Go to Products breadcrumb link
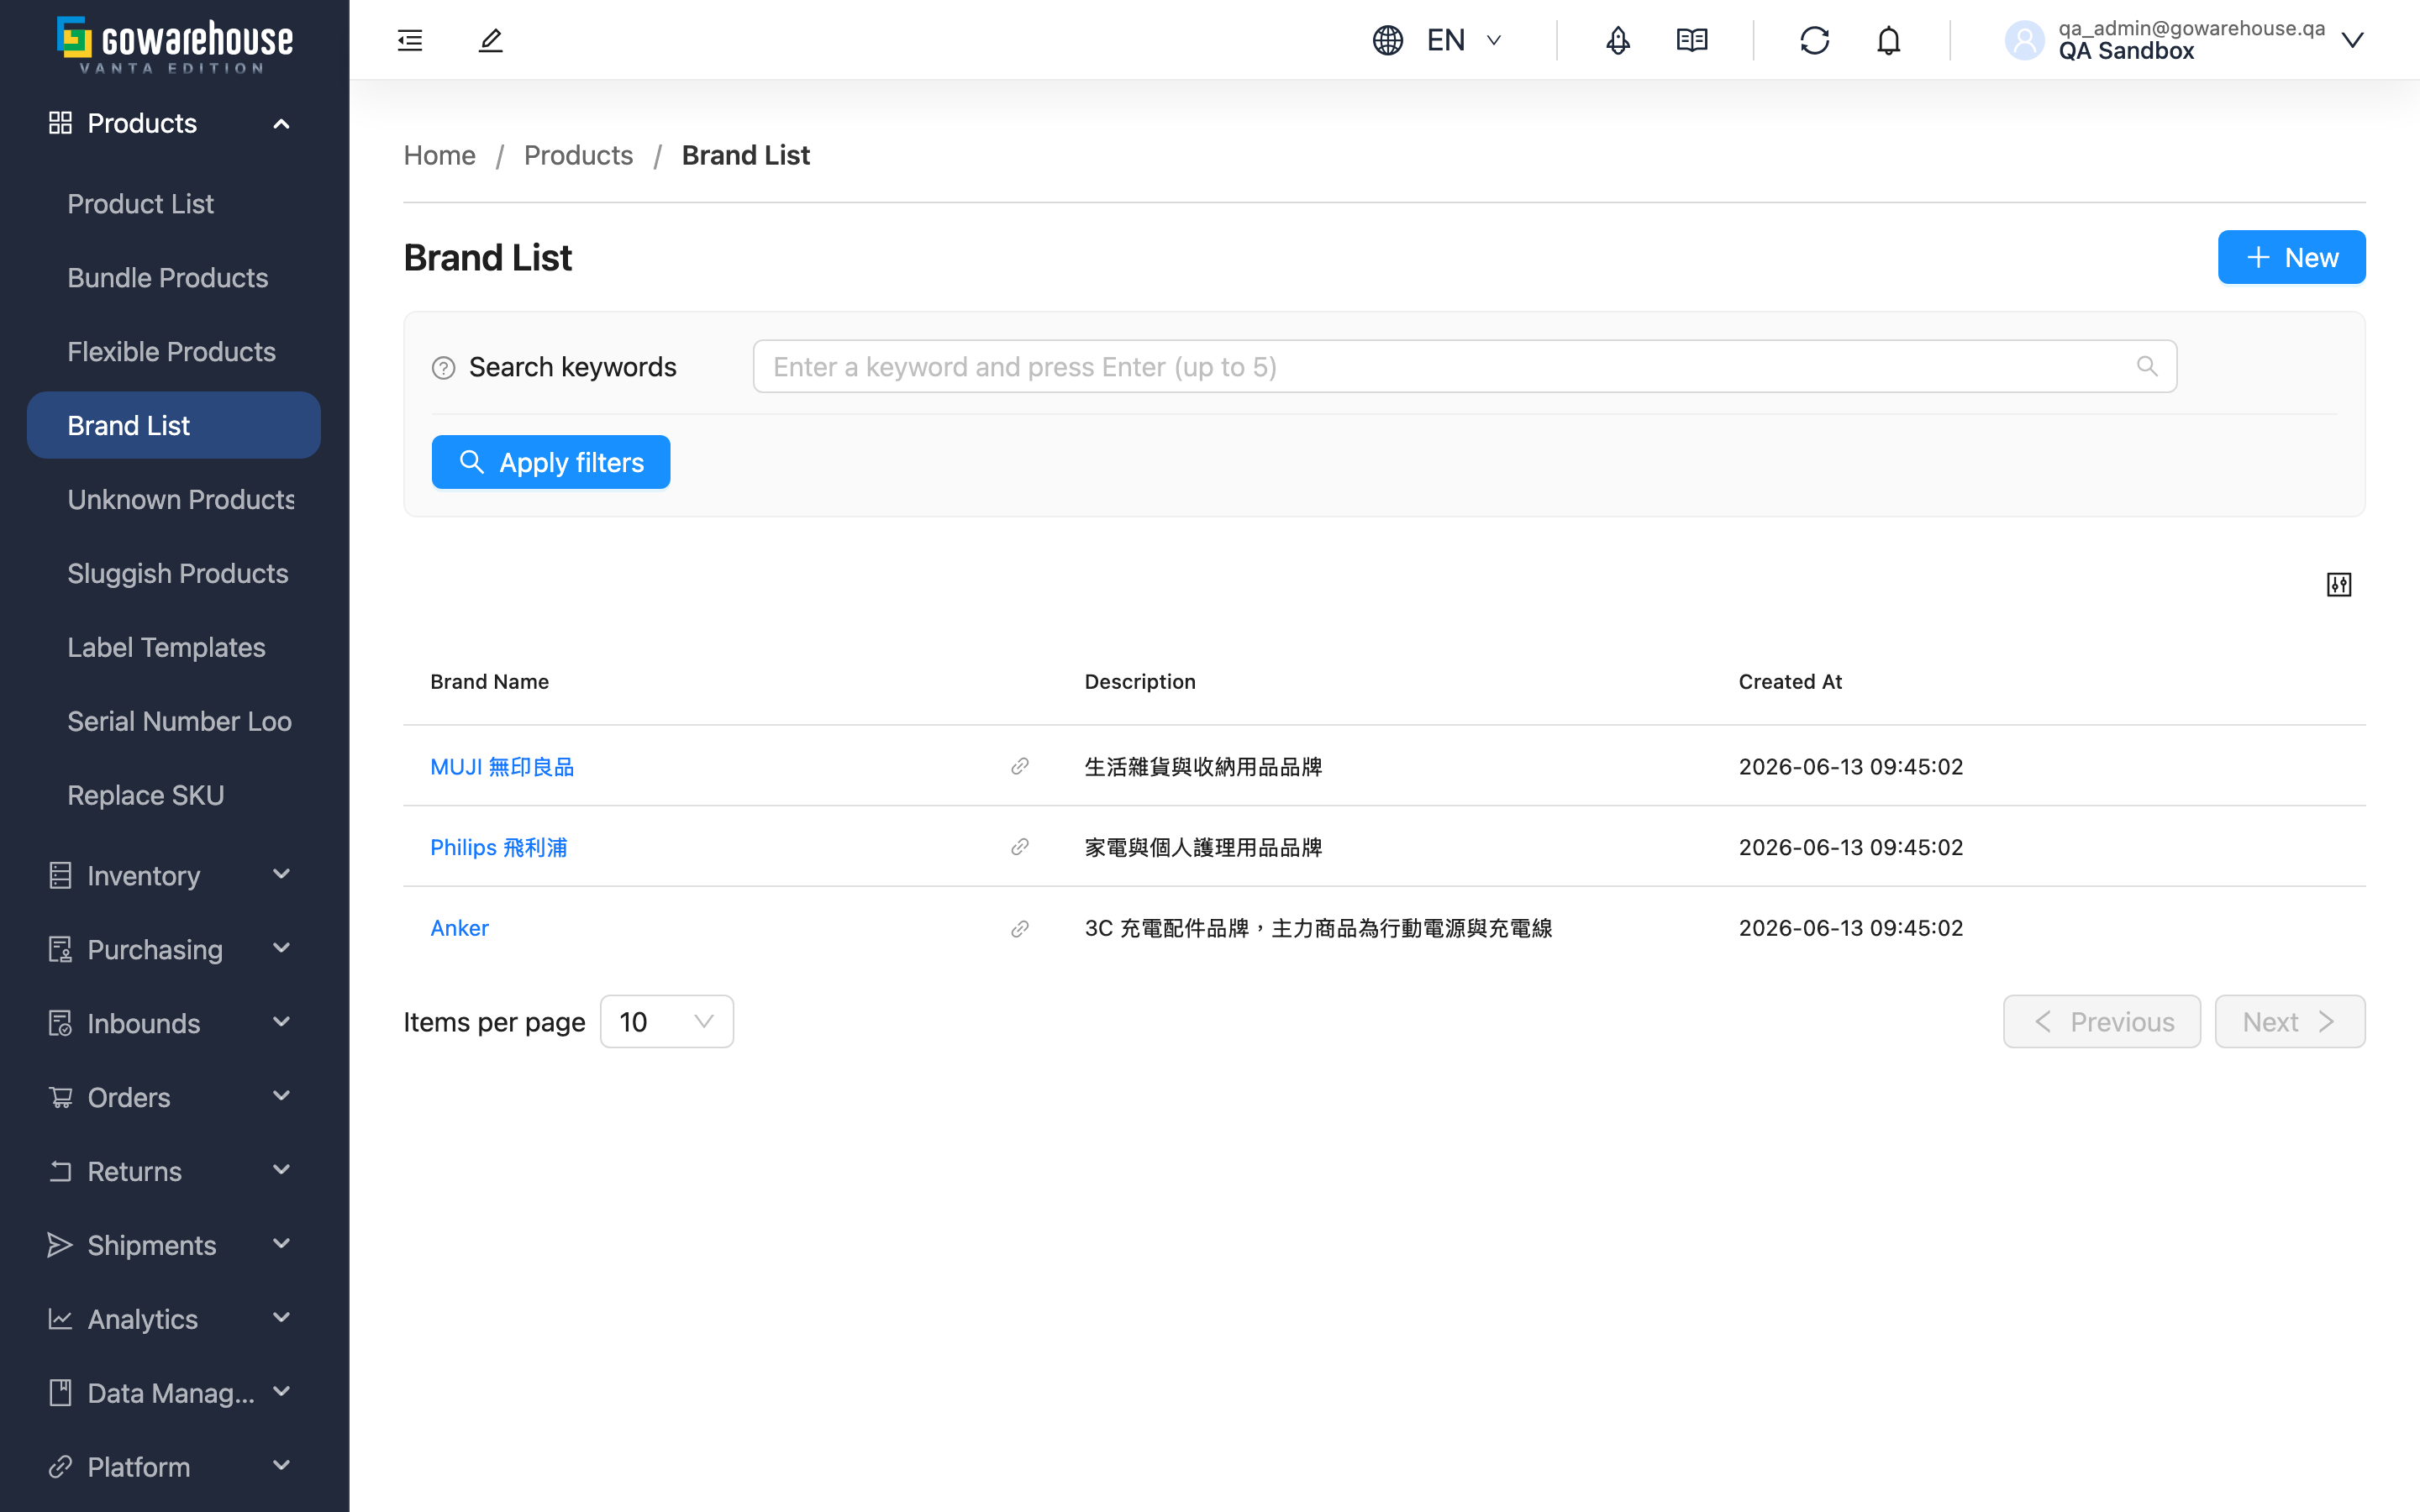Image resolution: width=2420 pixels, height=1512 pixels. 578,155
